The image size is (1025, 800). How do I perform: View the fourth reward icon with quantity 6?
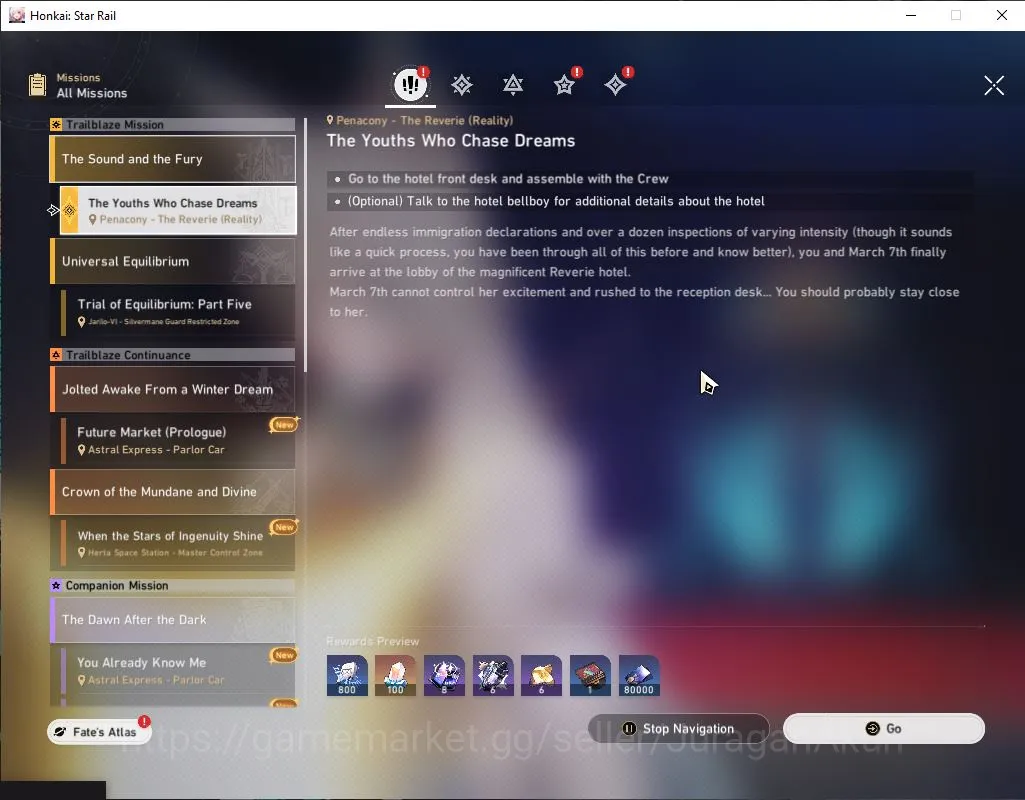click(493, 676)
